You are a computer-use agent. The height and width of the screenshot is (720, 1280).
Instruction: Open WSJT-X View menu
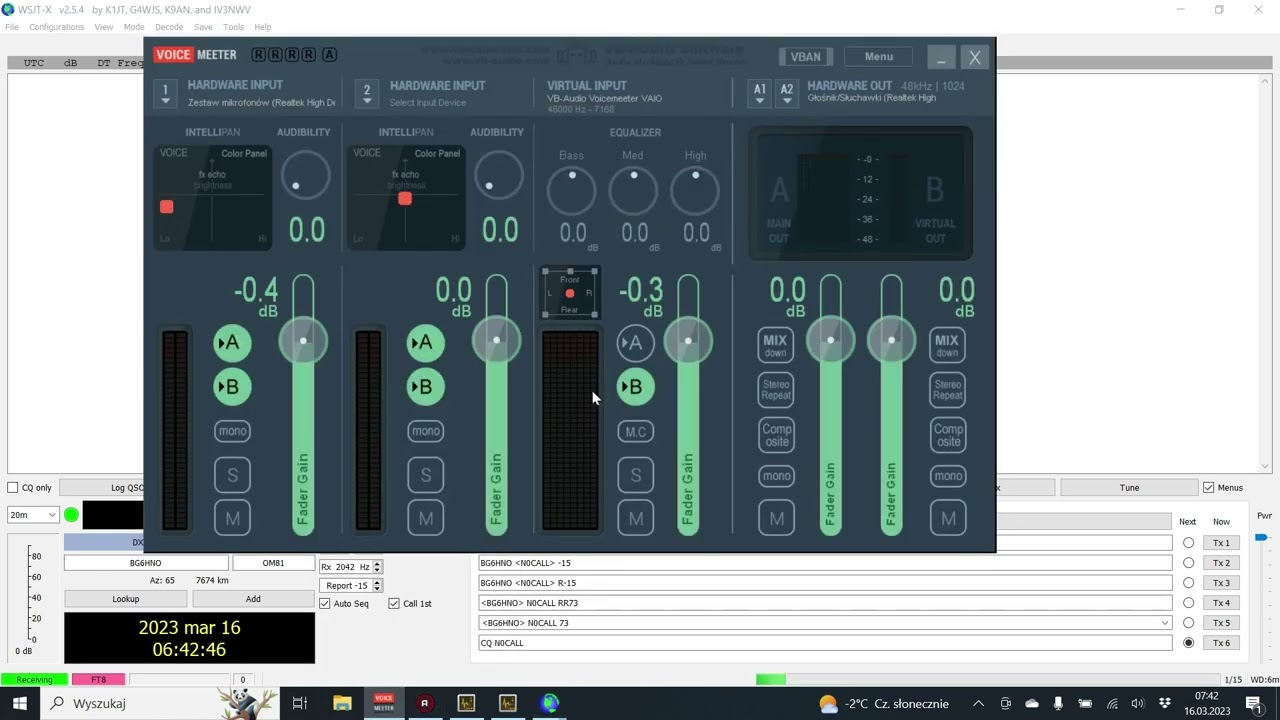(x=104, y=27)
